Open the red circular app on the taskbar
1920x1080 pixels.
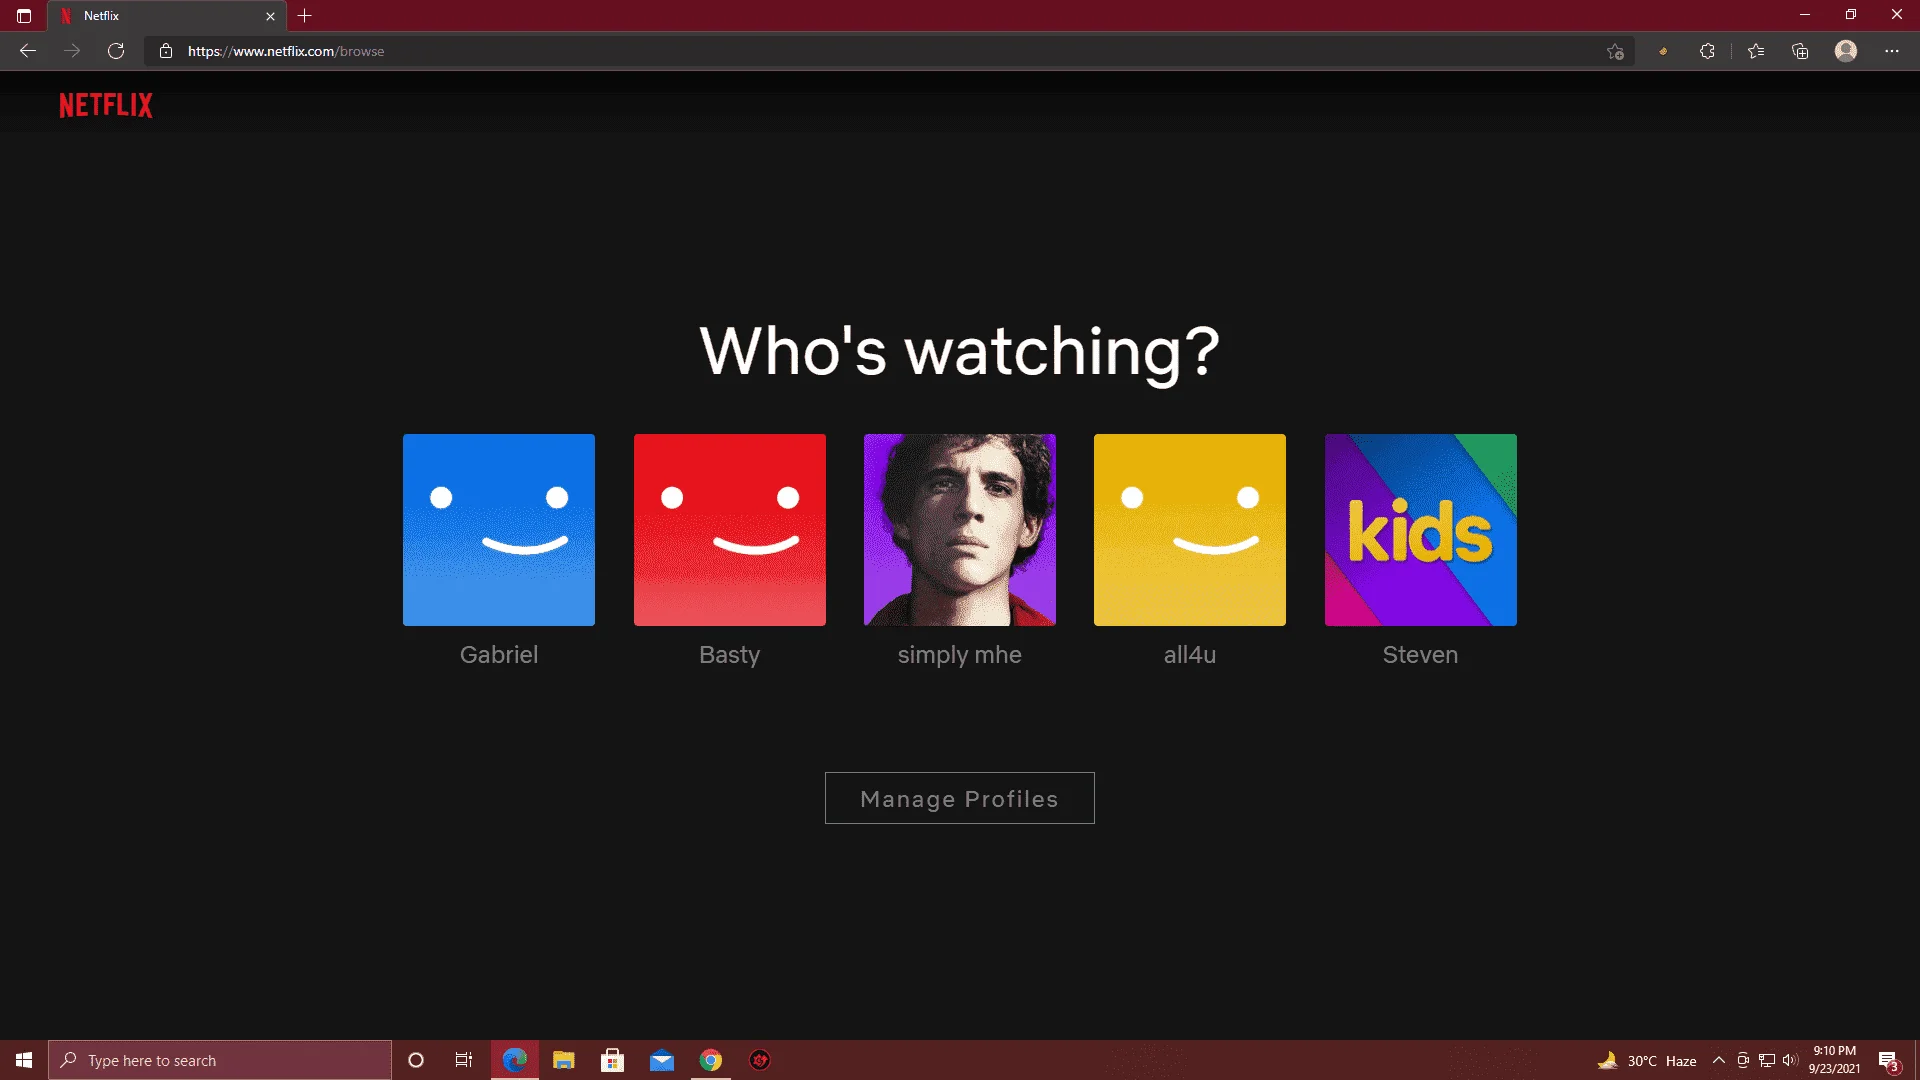pos(760,1060)
